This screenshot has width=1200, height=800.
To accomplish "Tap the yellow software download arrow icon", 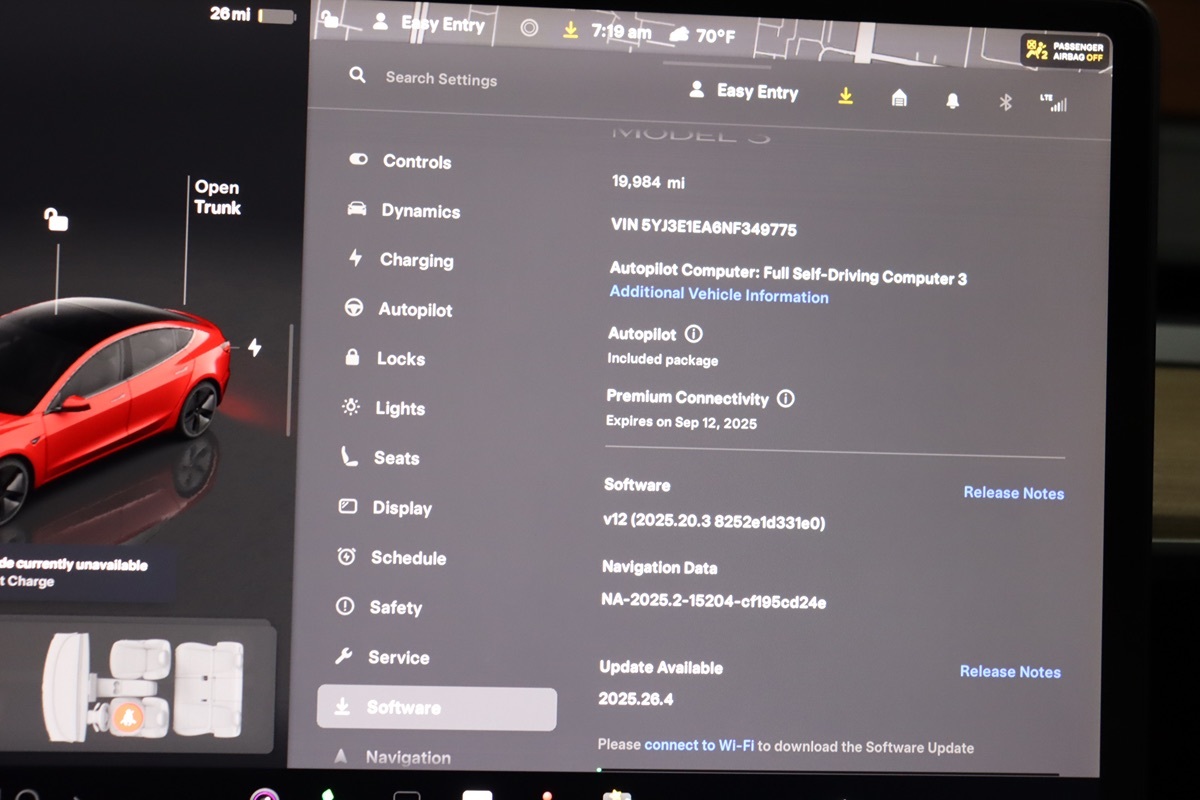I will [845, 95].
